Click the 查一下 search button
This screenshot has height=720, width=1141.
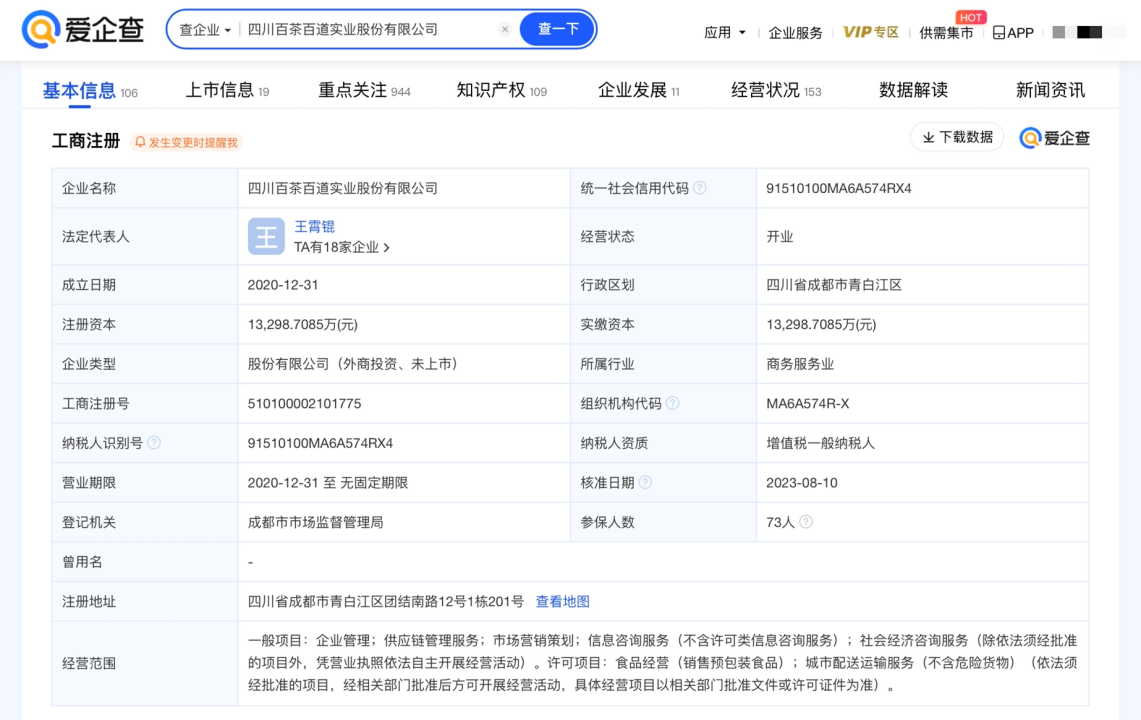click(x=557, y=29)
